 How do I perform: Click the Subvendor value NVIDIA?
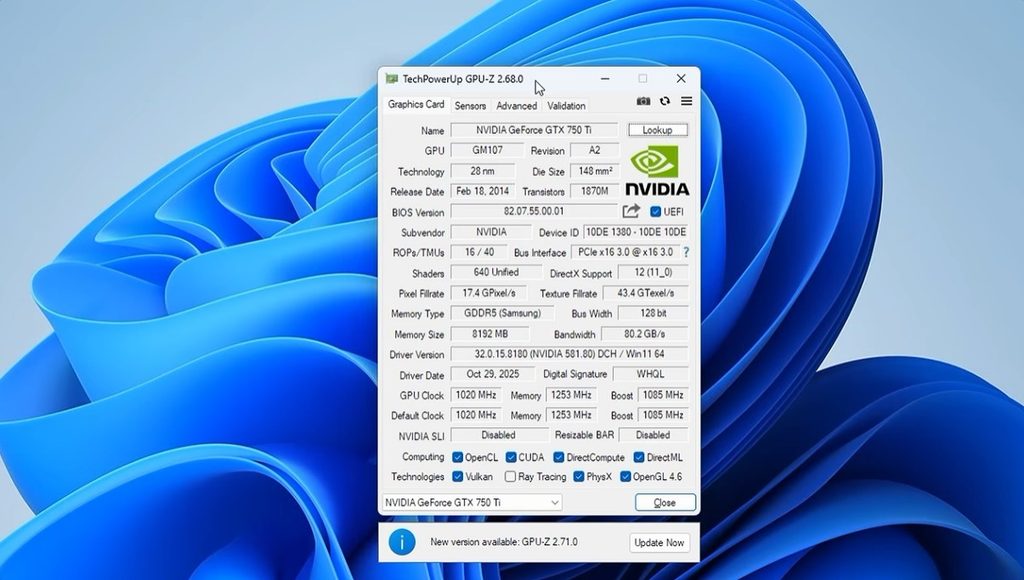click(x=491, y=232)
